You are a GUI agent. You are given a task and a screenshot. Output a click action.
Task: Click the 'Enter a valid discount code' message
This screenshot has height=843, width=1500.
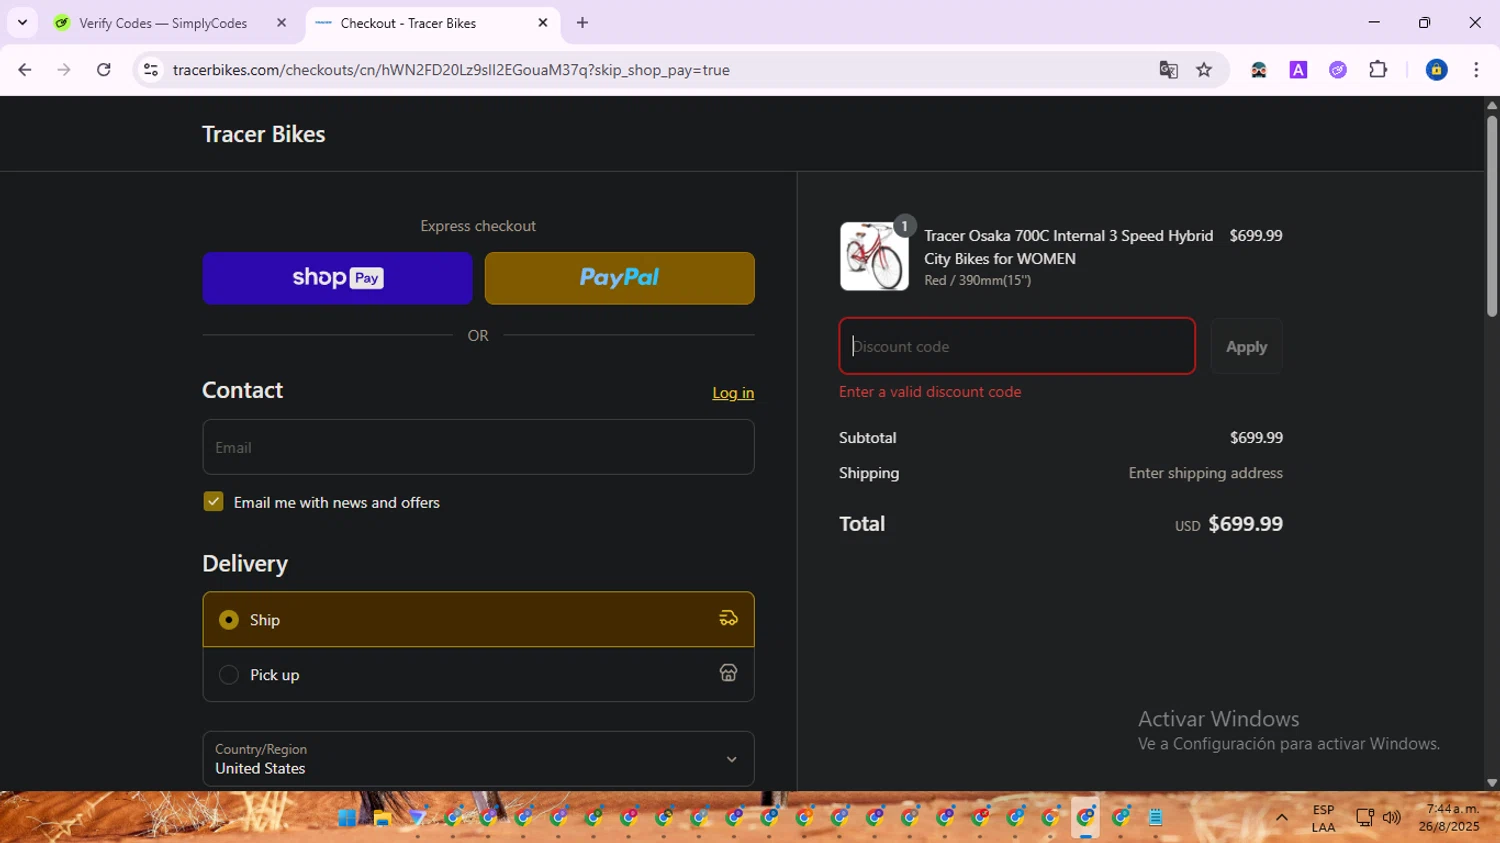(x=930, y=392)
